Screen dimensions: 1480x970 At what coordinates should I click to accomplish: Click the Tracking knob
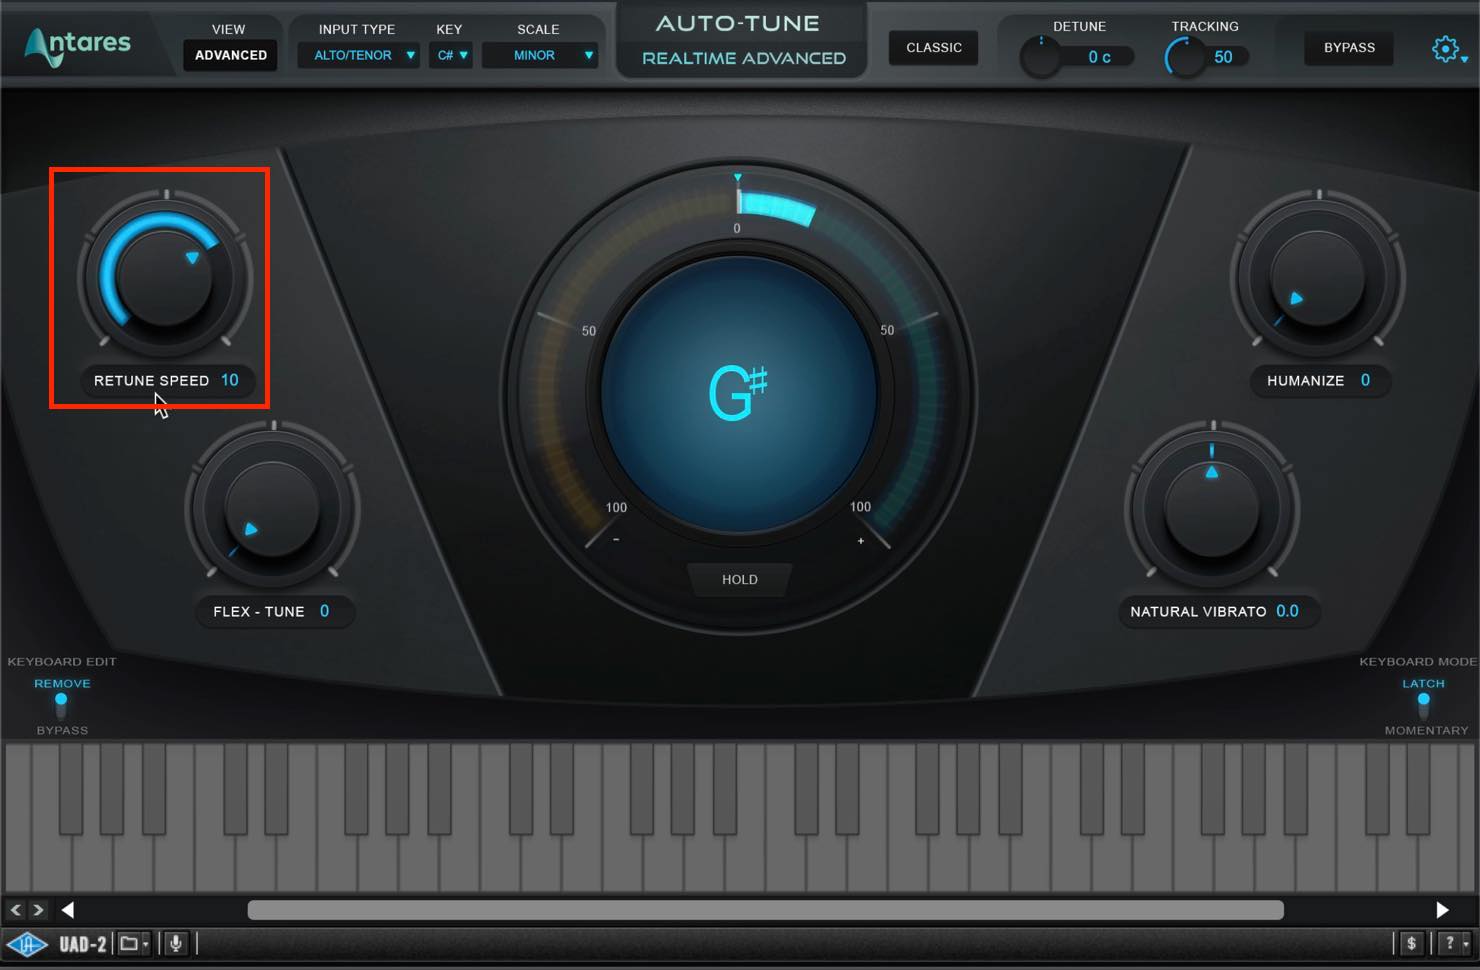click(1185, 57)
